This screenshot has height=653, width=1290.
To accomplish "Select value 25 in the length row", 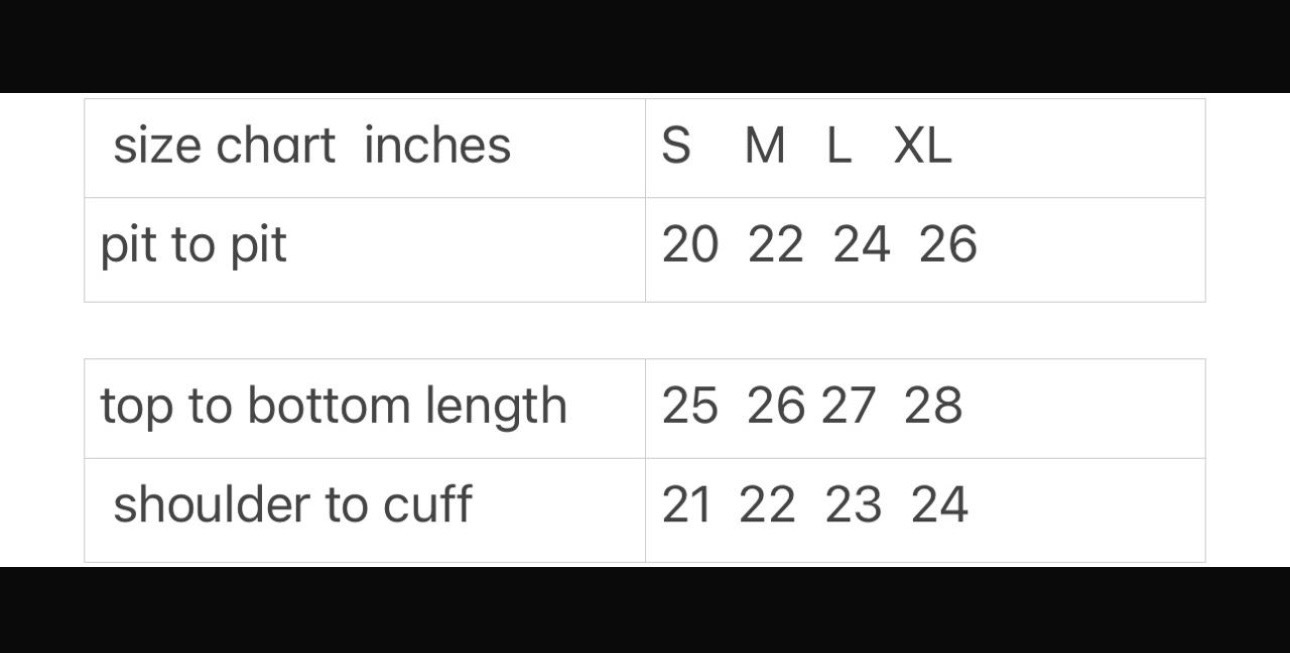I will click(x=690, y=405).
